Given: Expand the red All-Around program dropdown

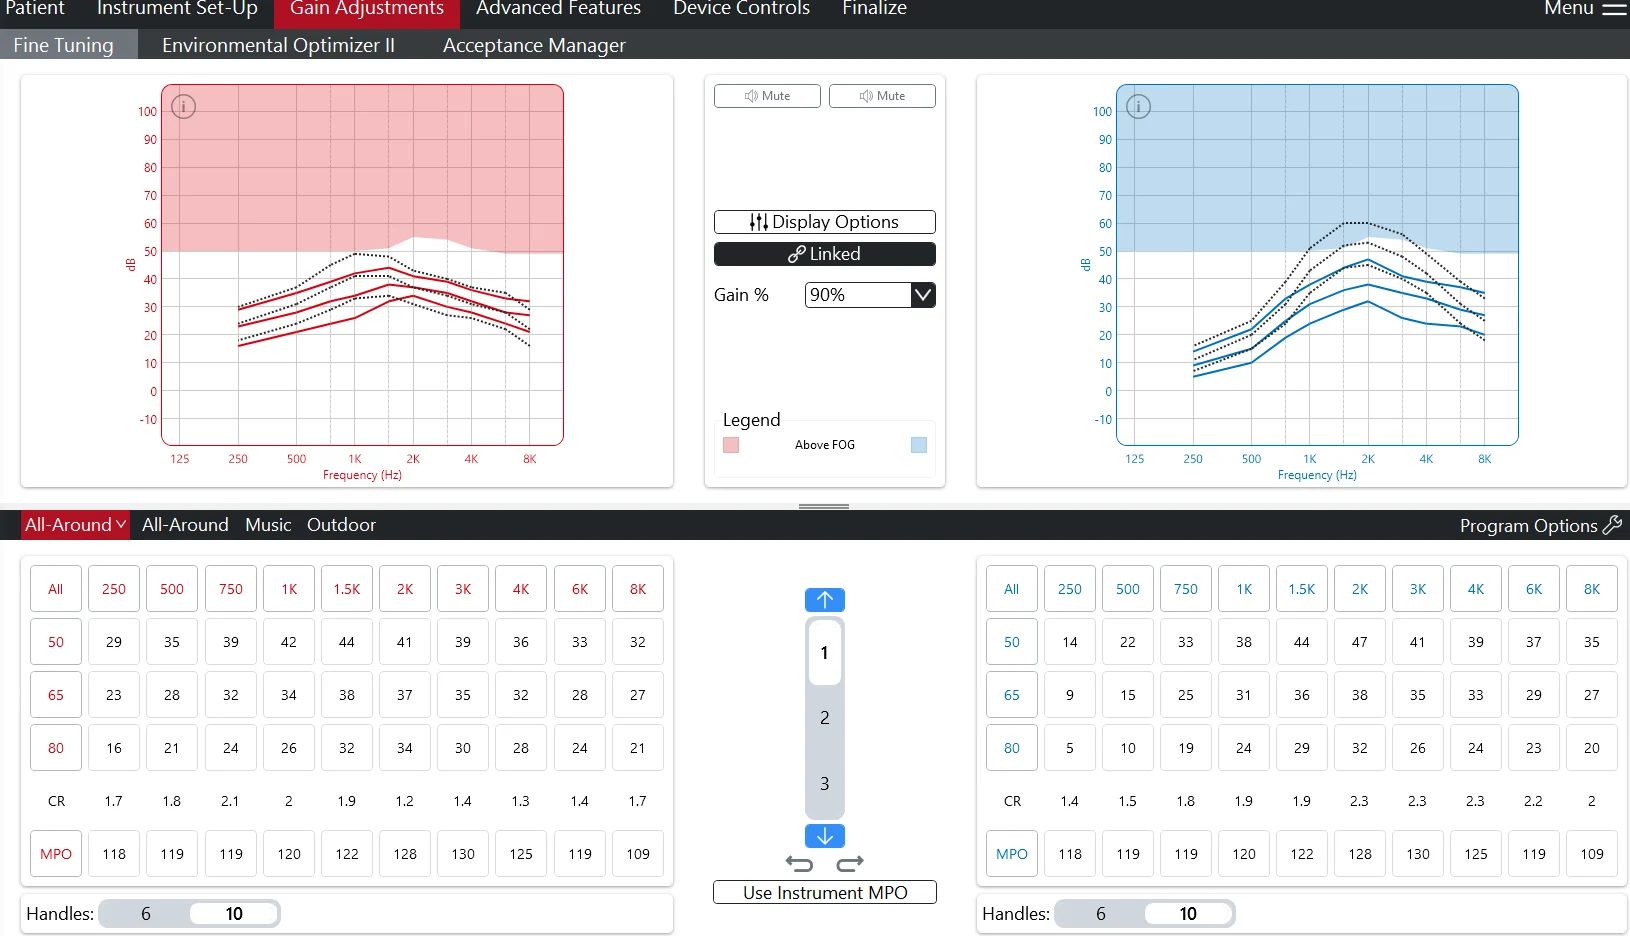Looking at the screenshot, I should (75, 525).
